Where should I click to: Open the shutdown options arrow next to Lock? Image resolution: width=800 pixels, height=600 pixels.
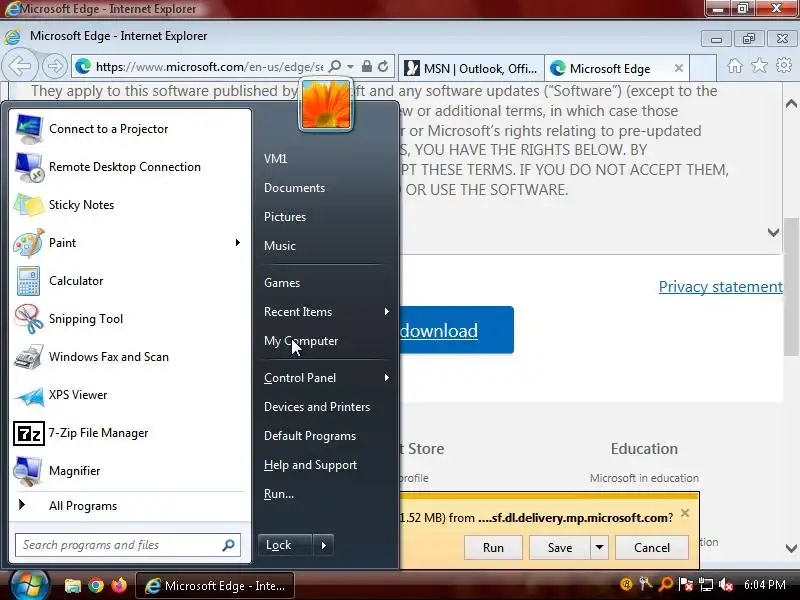(323, 545)
